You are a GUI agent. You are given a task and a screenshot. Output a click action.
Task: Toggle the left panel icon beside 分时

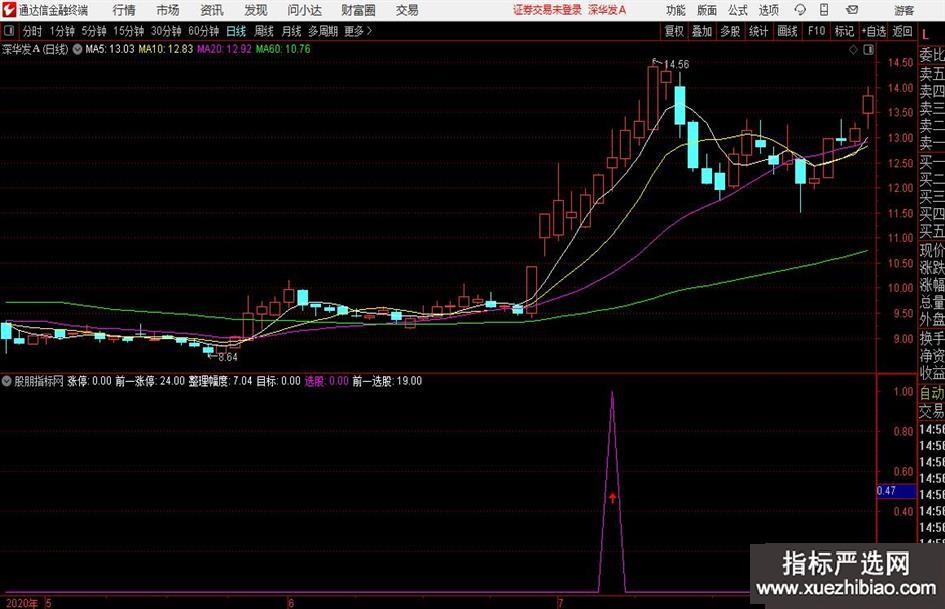[9, 31]
